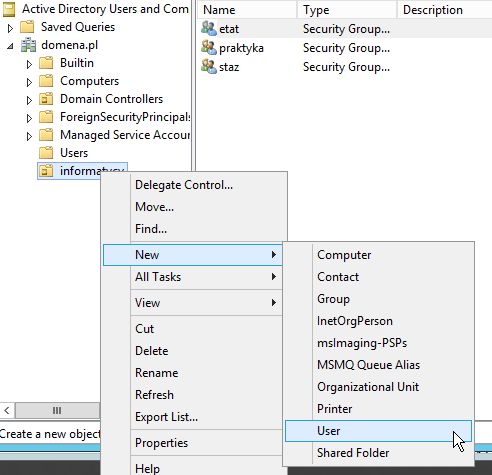Create a new User object

pyautogui.click(x=378, y=431)
